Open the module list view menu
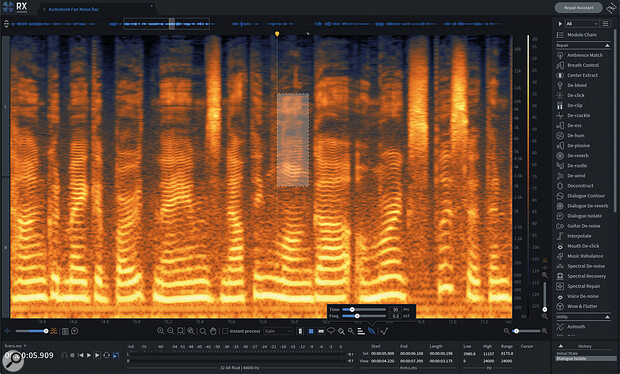 (605, 24)
